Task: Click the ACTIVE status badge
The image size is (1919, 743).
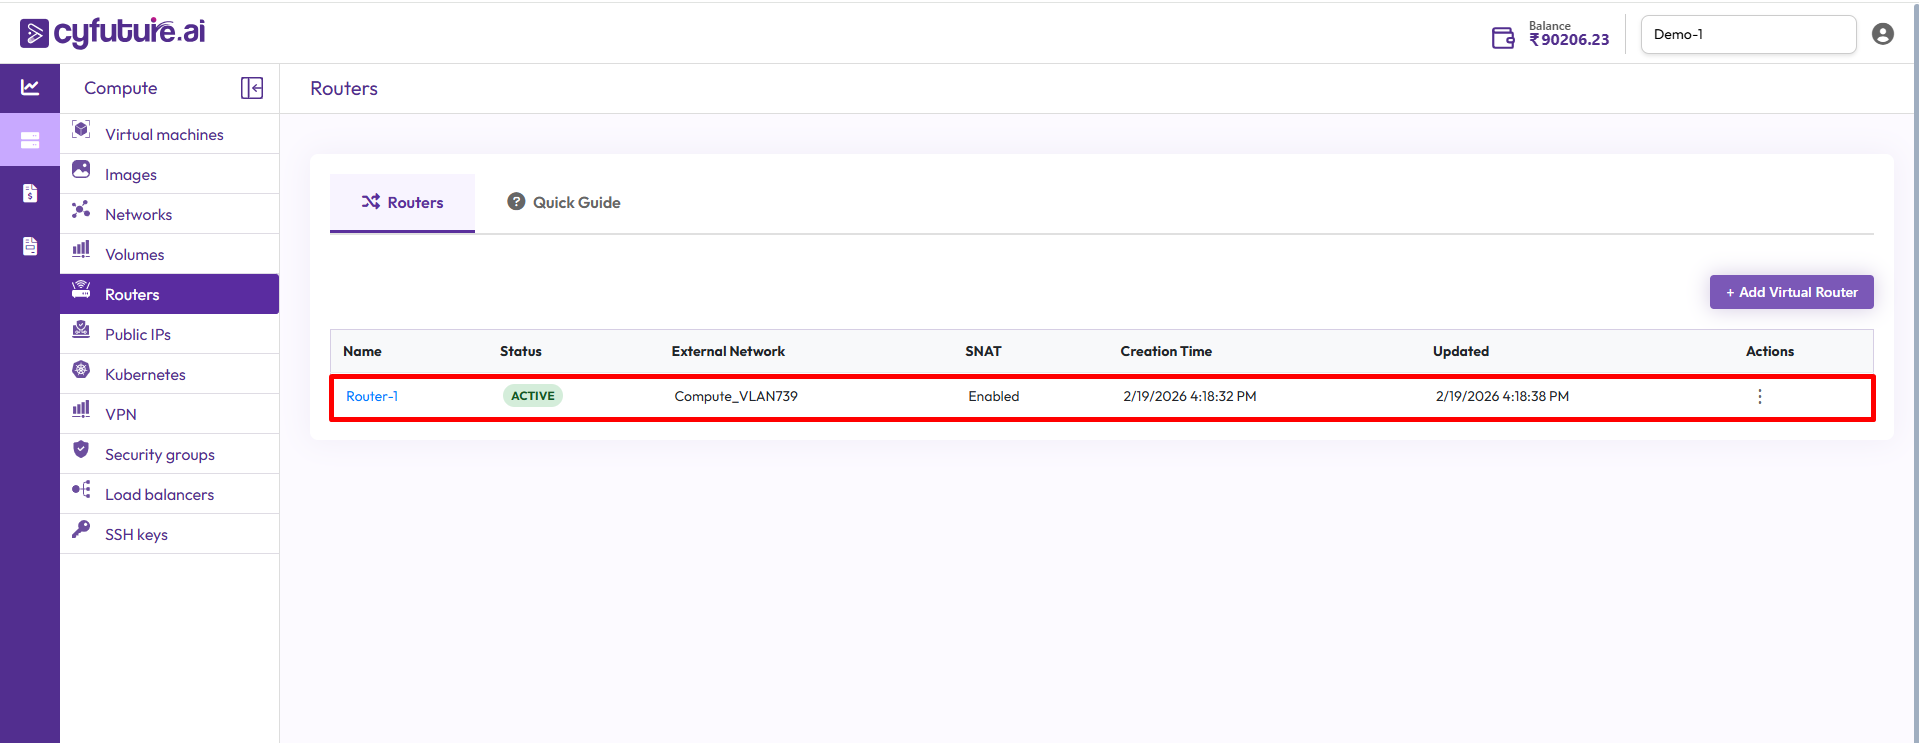Action: [x=532, y=396]
